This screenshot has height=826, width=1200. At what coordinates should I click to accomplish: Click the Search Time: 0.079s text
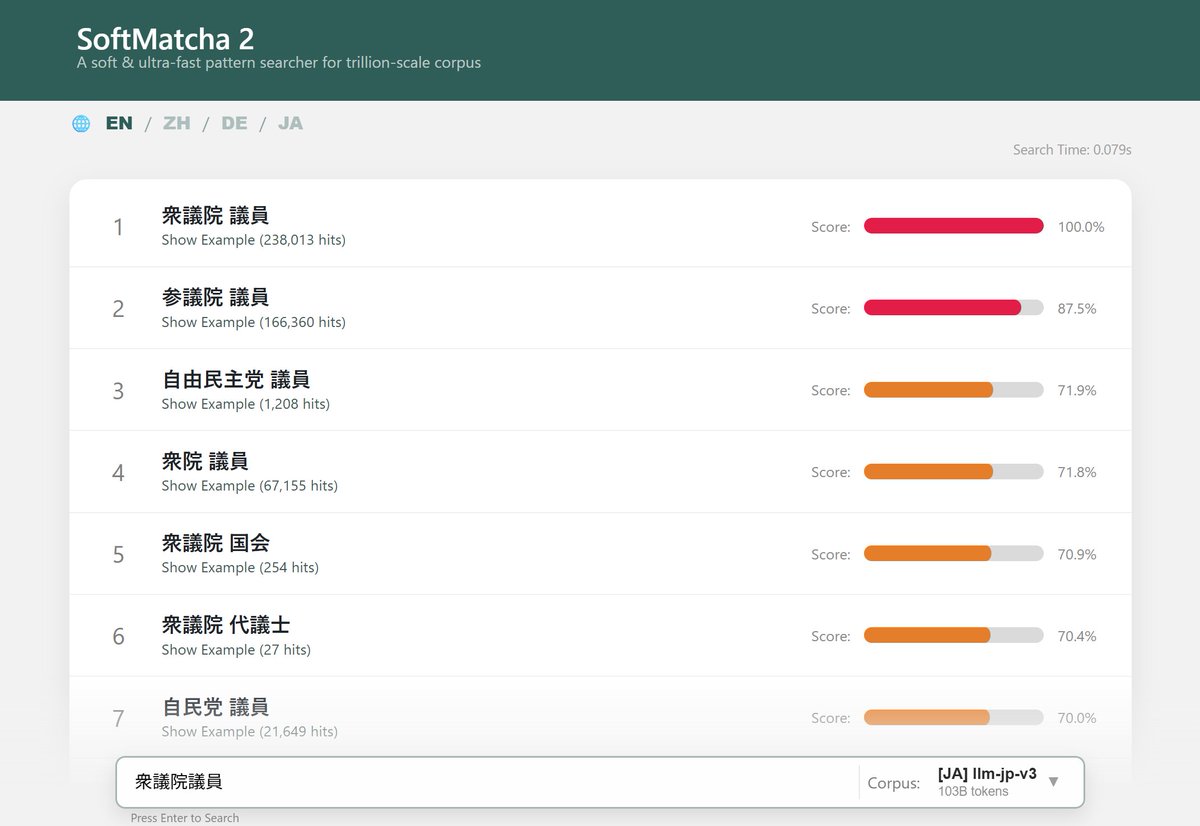[x=1072, y=150]
